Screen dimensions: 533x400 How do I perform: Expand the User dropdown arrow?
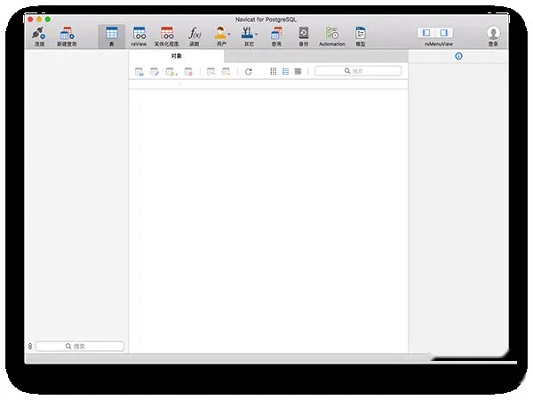pos(229,34)
